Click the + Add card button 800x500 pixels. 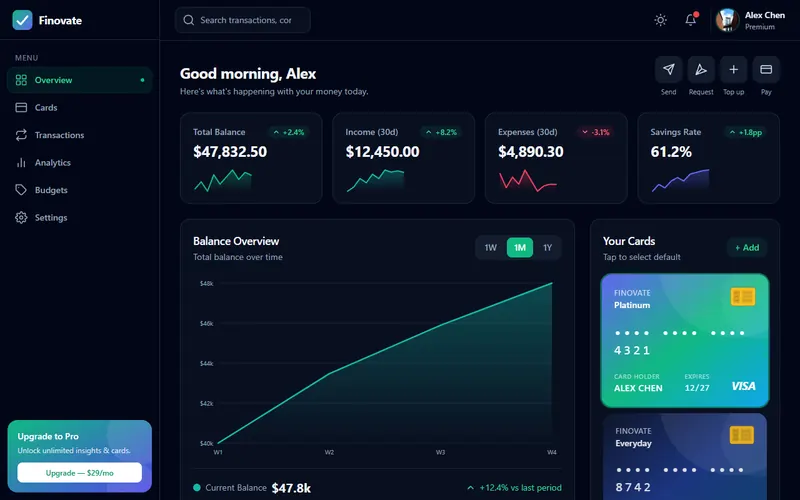coord(747,247)
